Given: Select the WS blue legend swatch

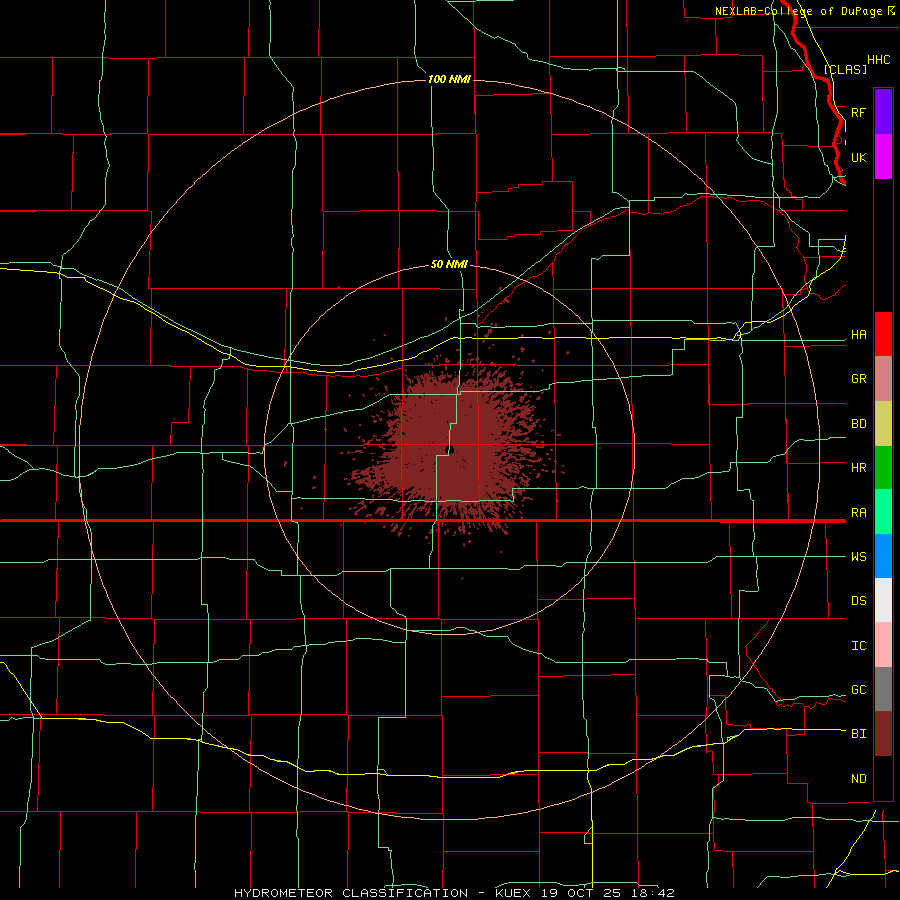Looking at the screenshot, I should point(883,556).
